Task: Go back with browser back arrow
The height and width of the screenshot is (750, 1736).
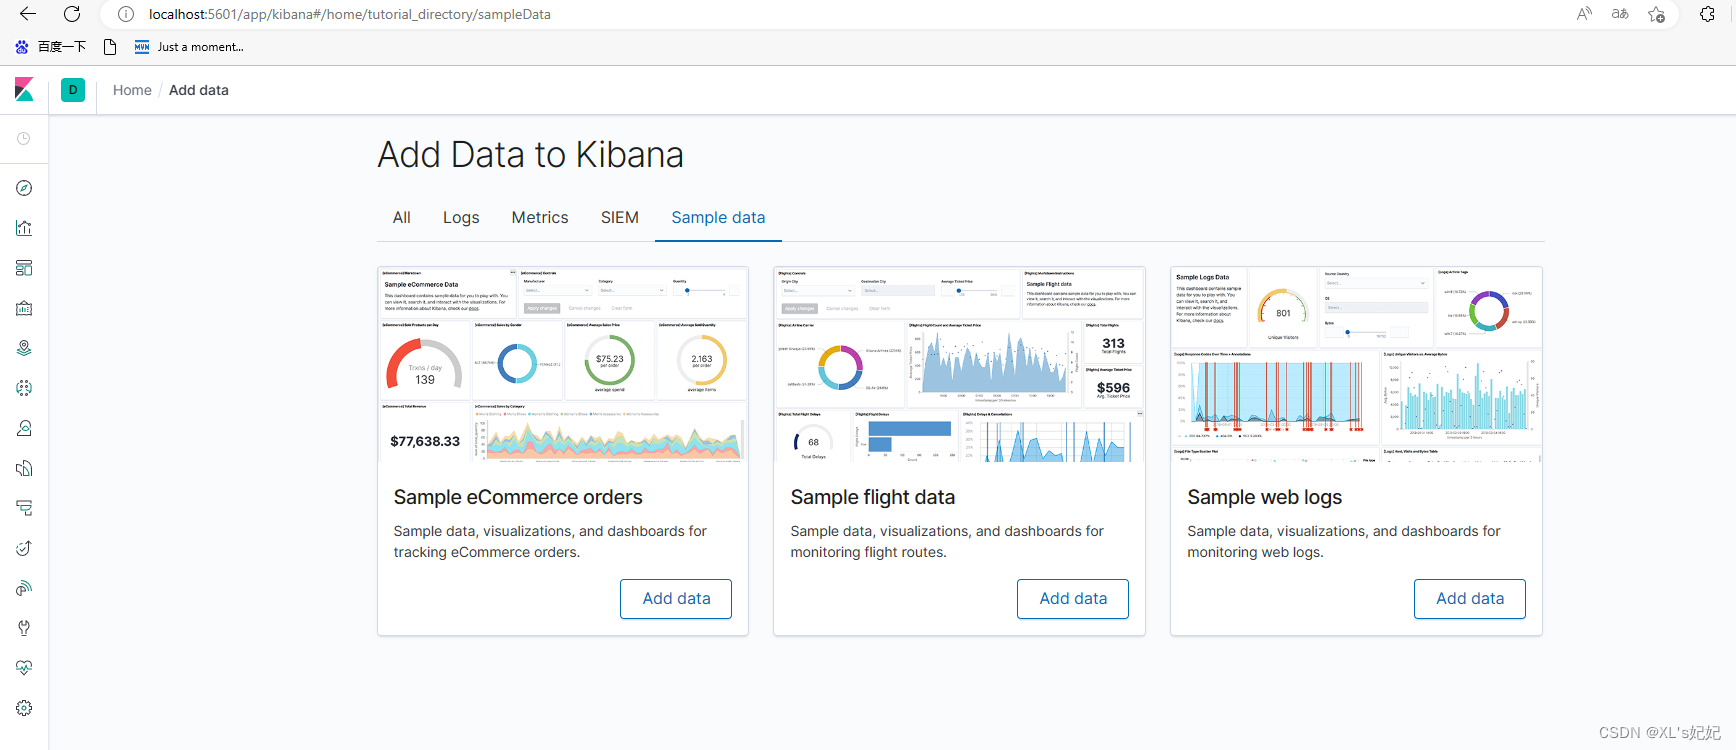Action: pos(28,14)
